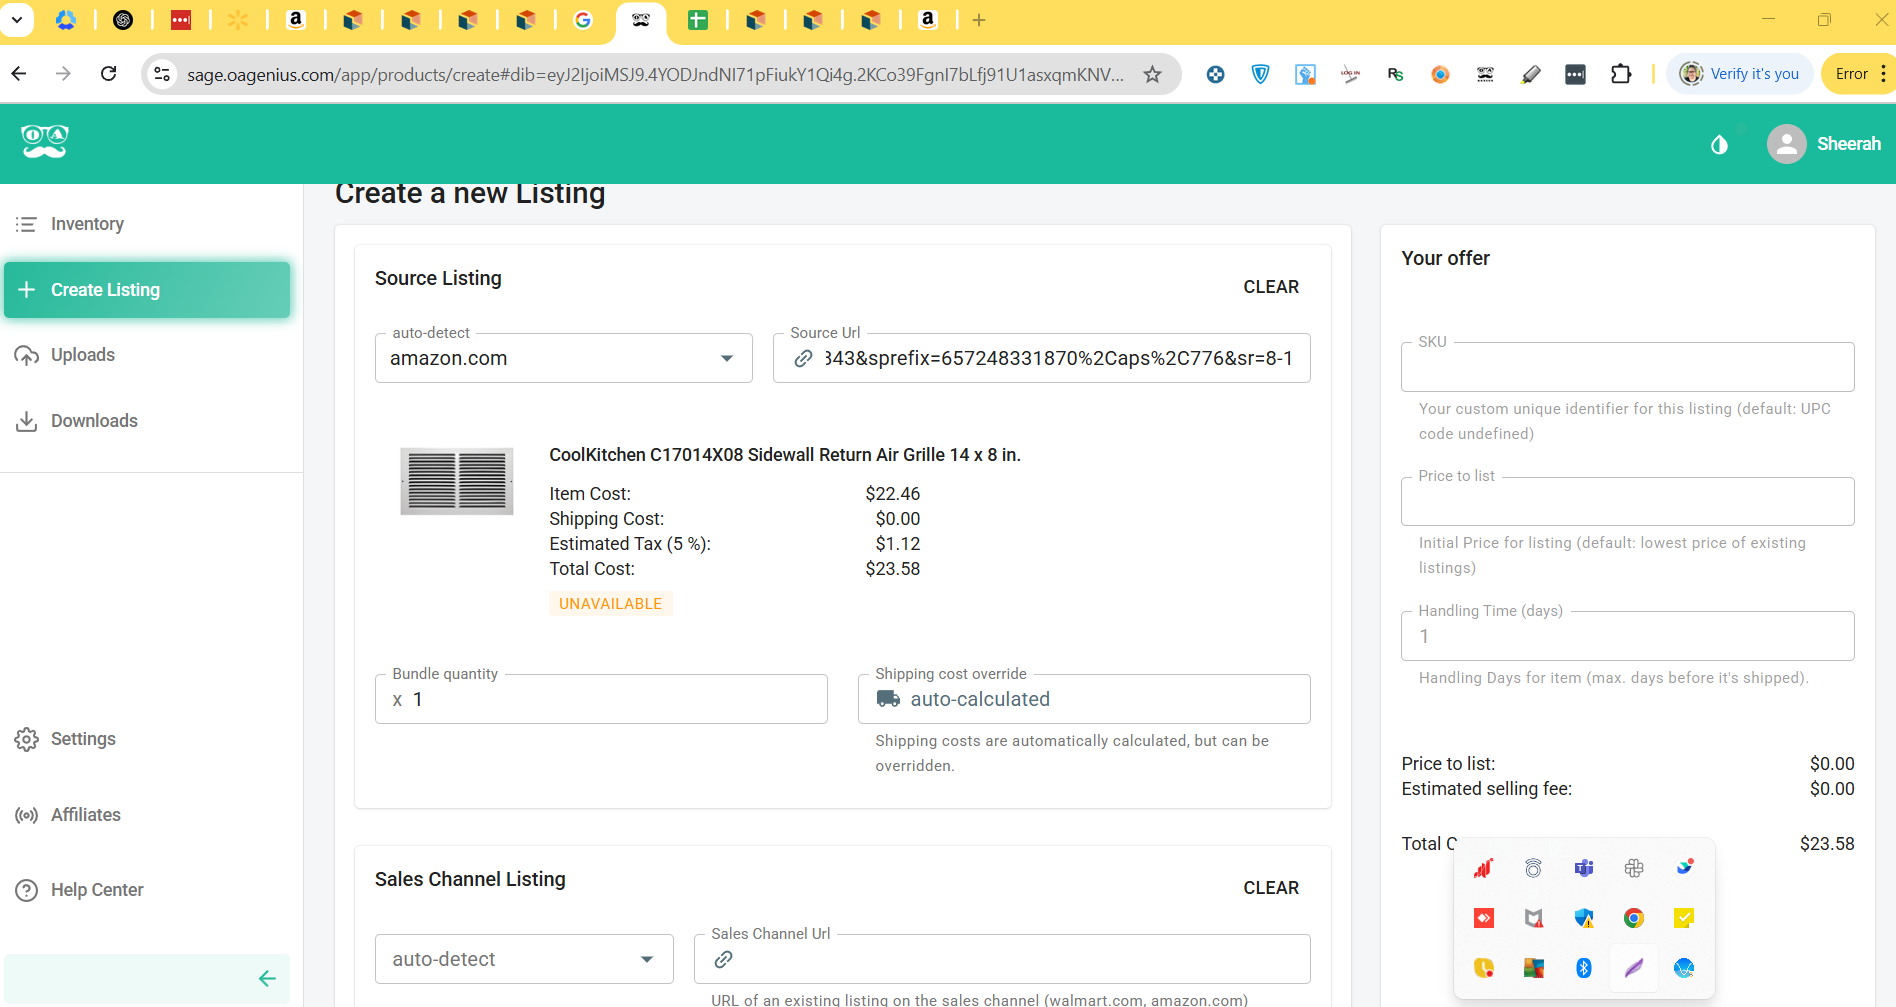Click the SKU input field

pyautogui.click(x=1627, y=368)
